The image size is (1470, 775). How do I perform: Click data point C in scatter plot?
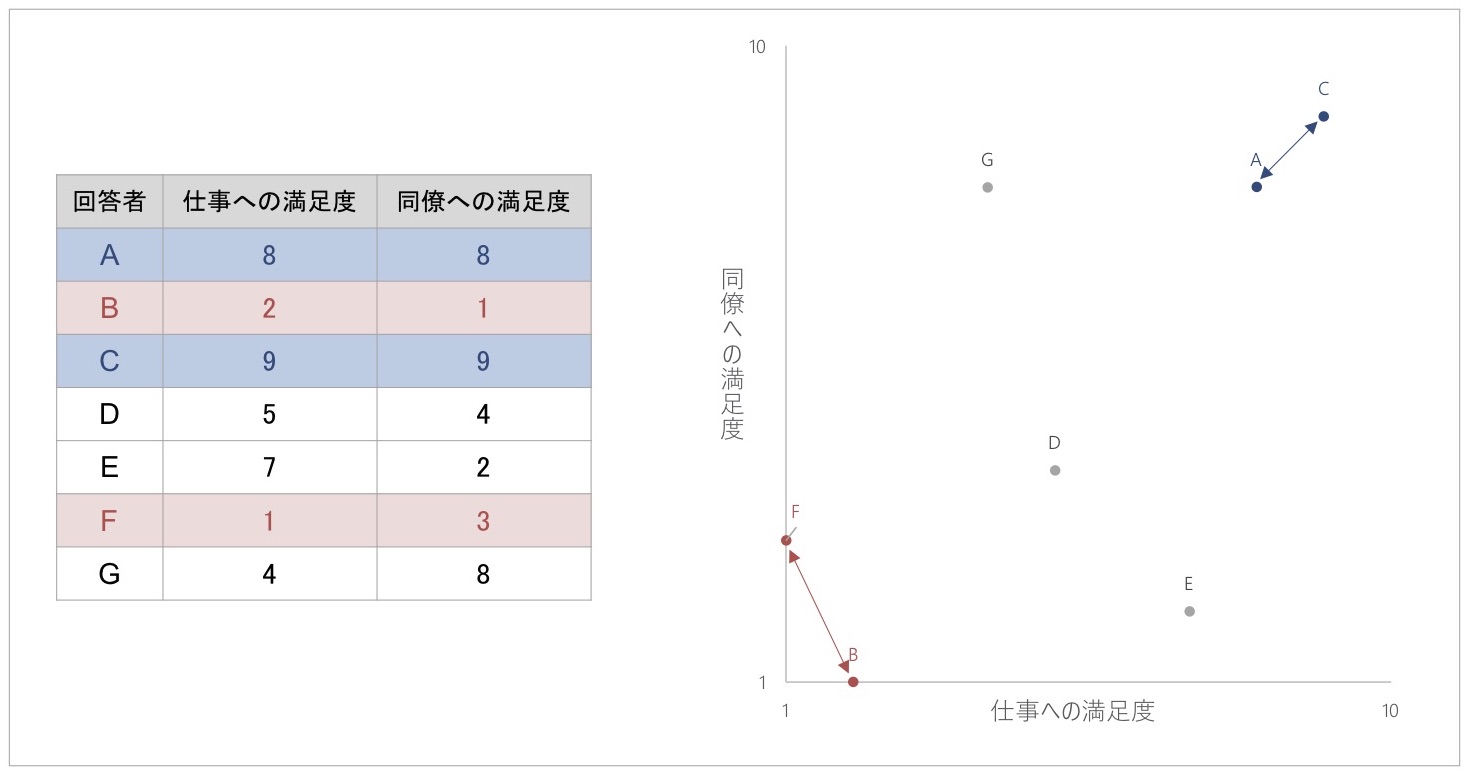click(1323, 116)
